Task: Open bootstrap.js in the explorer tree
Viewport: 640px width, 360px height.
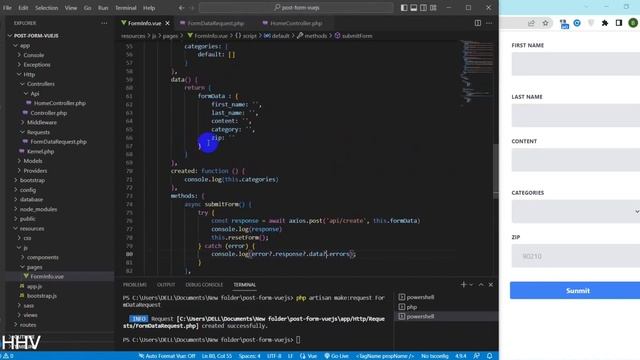Action: pos(42,296)
